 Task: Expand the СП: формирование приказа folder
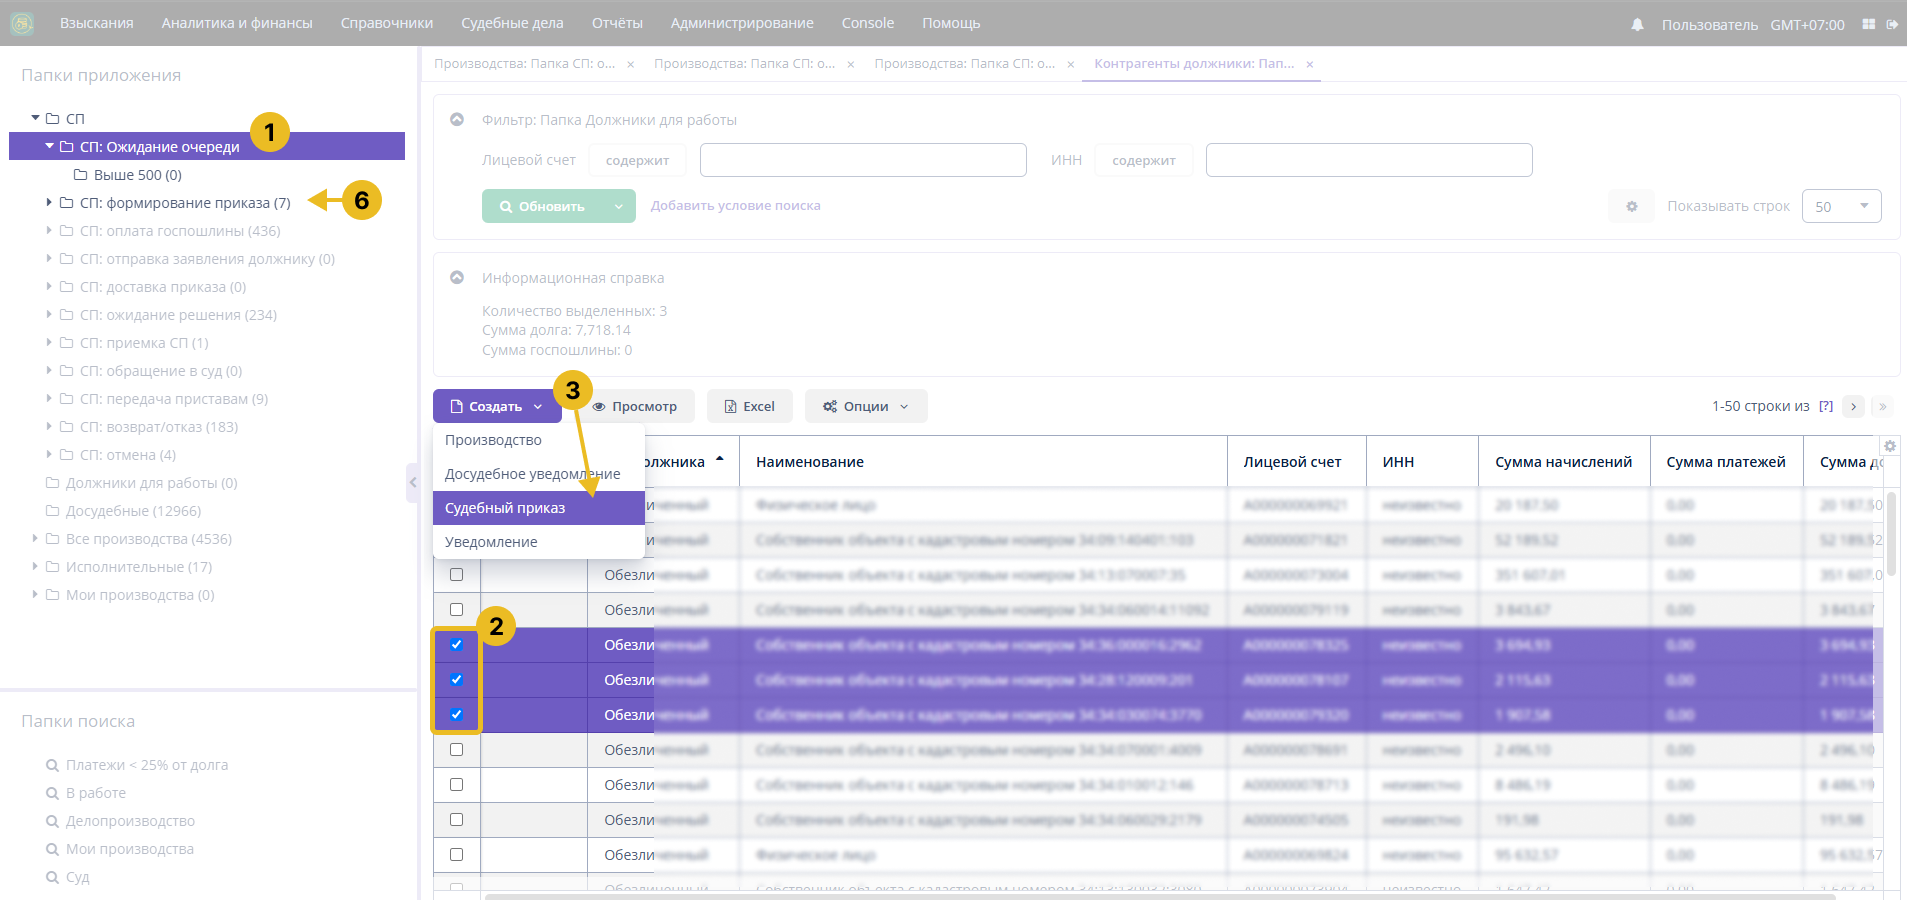click(49, 202)
